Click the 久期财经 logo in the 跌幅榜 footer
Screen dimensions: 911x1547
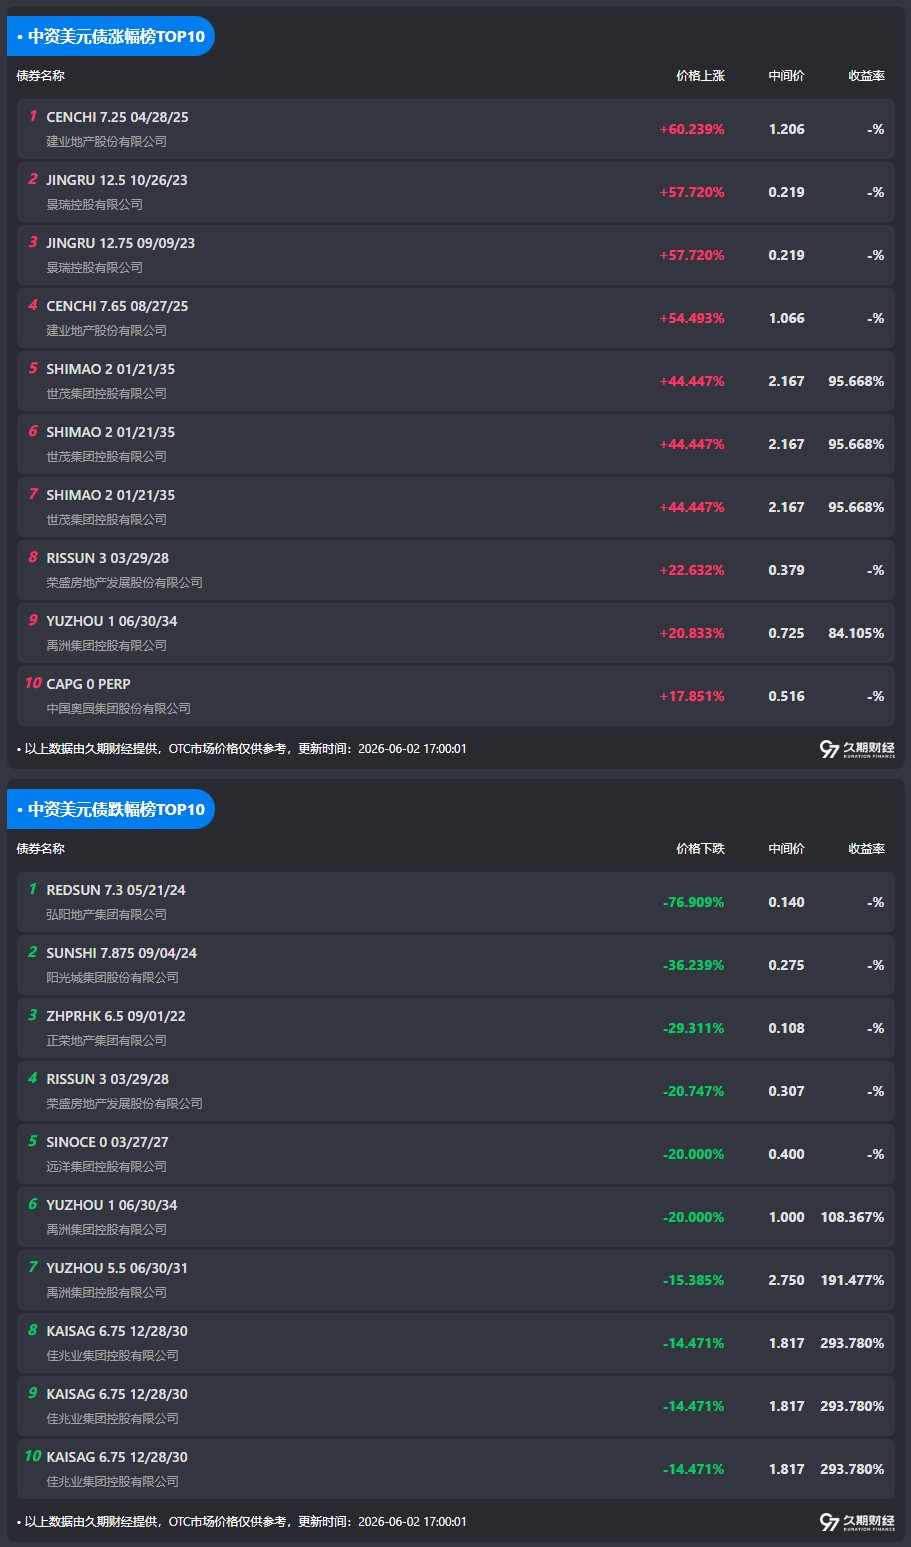pos(857,1522)
